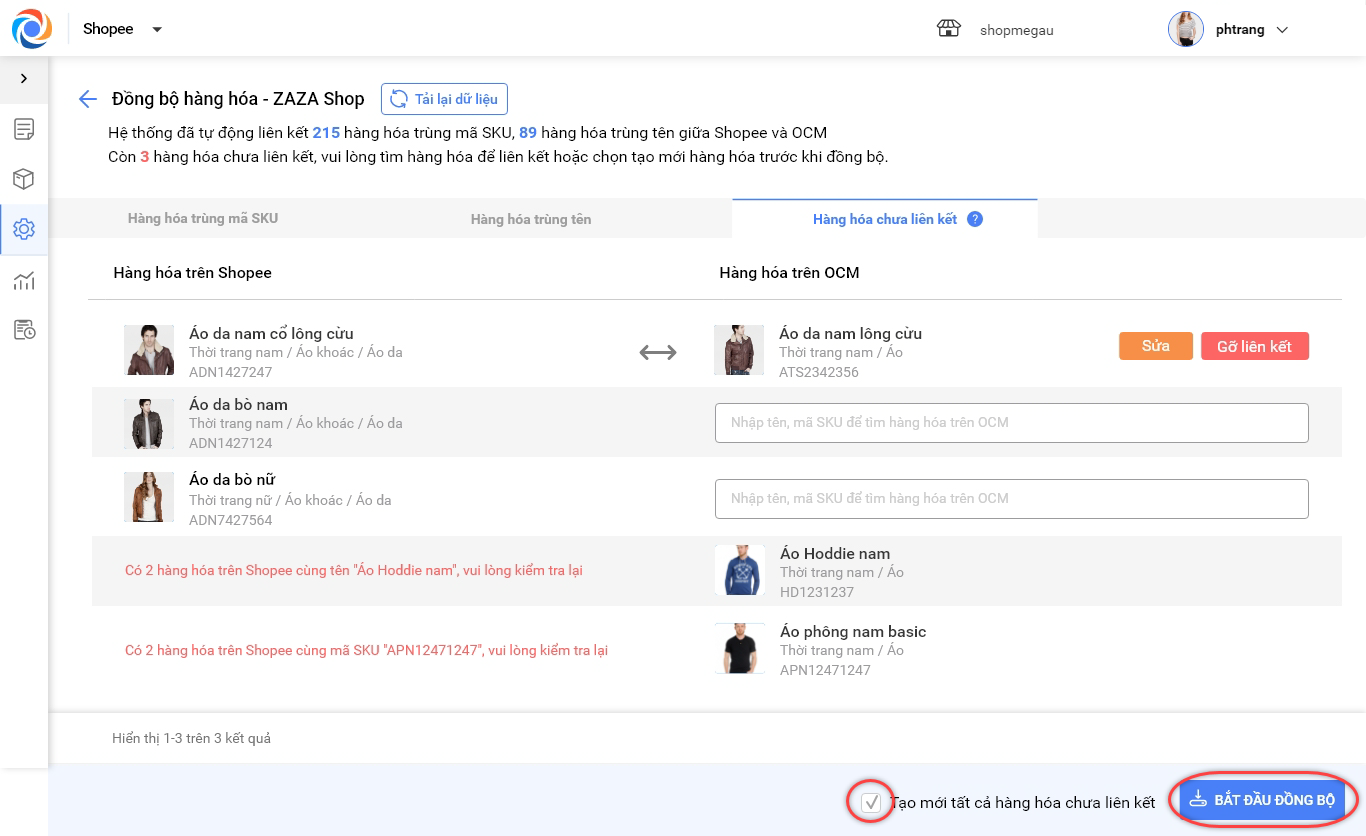Open the sync history icon in sidebar
Screen dimensions: 1366x836
pyautogui.click(x=24, y=330)
